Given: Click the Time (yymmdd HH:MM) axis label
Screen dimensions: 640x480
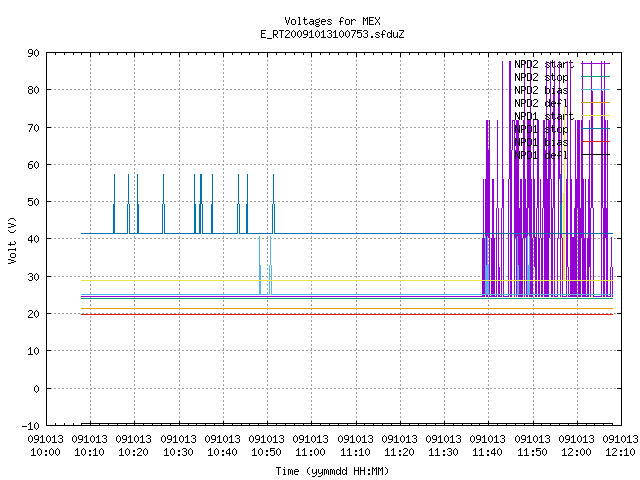Looking at the screenshot, I should point(332,471).
